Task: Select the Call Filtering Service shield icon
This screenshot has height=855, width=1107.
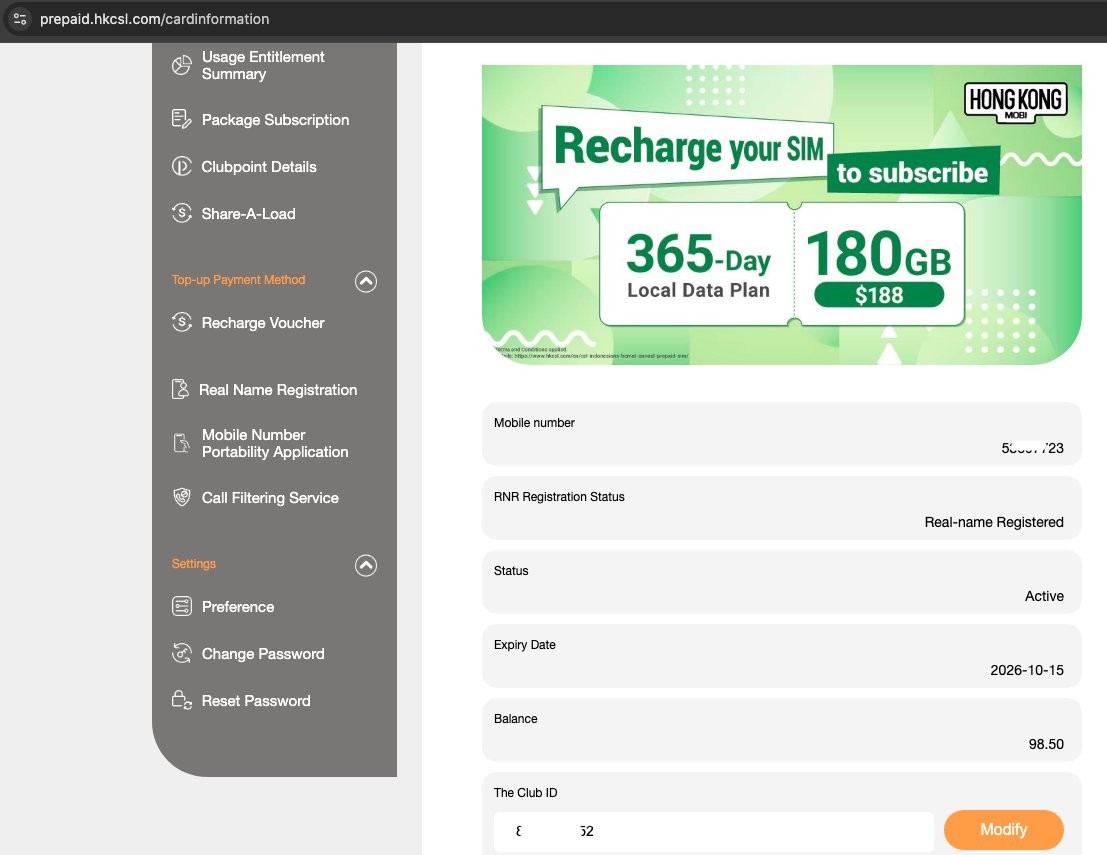Action: (181, 497)
